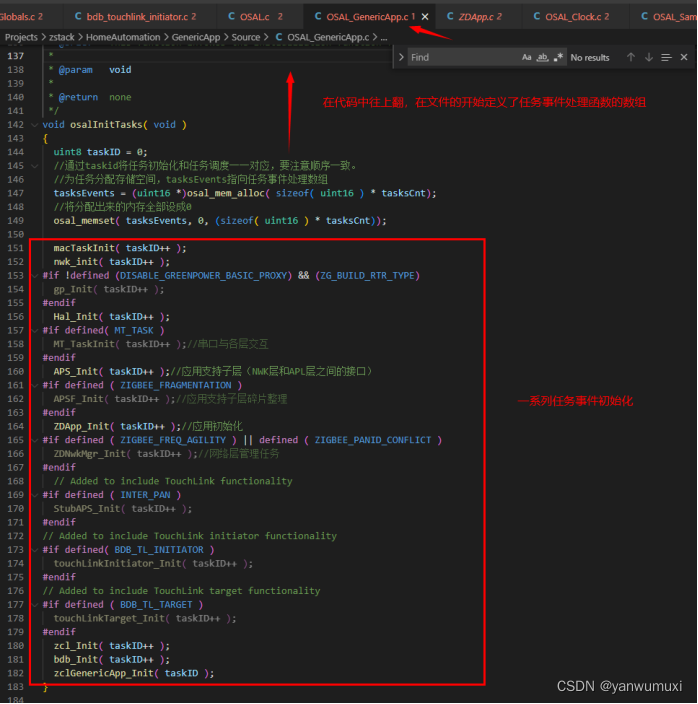This screenshot has height=704, width=698.
Task: Click the 'No results' find status
Action: pos(589,57)
